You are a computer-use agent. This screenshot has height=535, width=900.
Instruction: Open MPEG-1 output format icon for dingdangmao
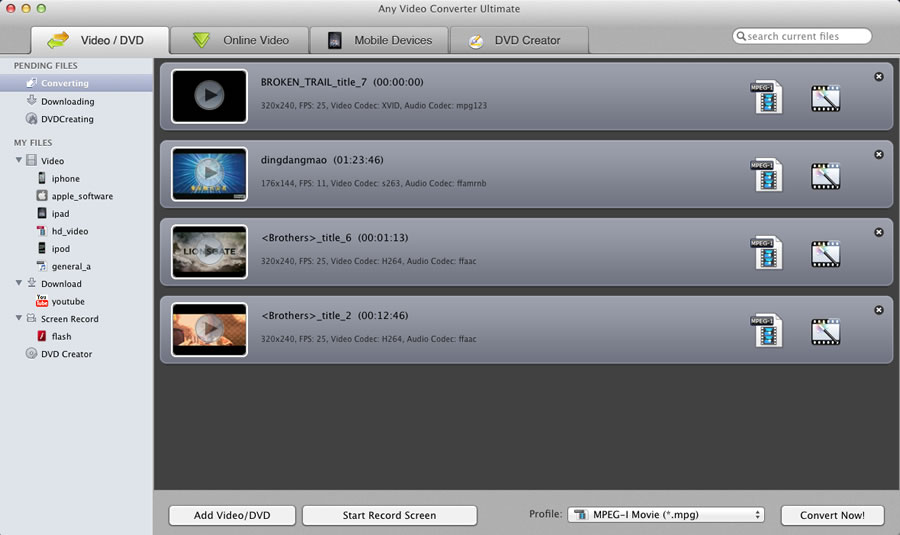pos(766,175)
